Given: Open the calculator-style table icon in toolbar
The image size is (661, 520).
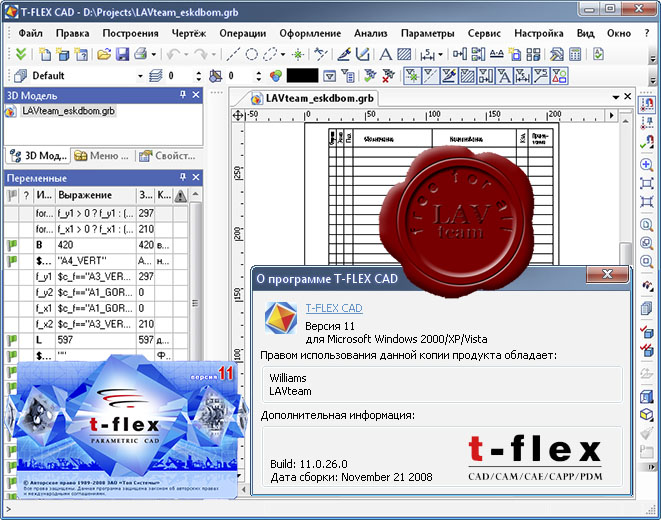Looking at the screenshot, I should coord(575,54).
